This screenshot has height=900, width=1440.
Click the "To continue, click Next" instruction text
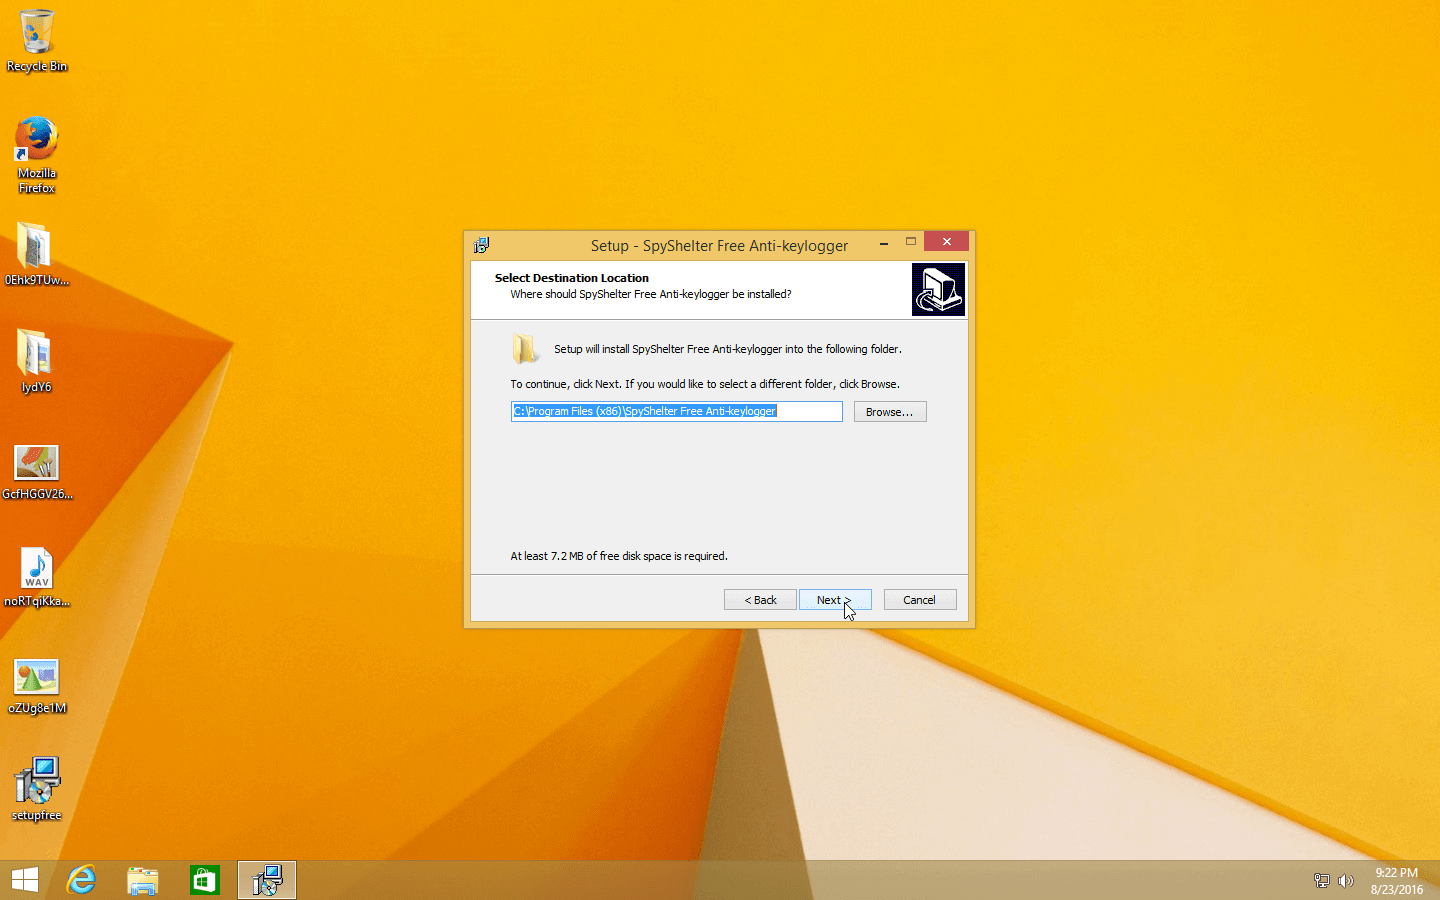tap(705, 384)
